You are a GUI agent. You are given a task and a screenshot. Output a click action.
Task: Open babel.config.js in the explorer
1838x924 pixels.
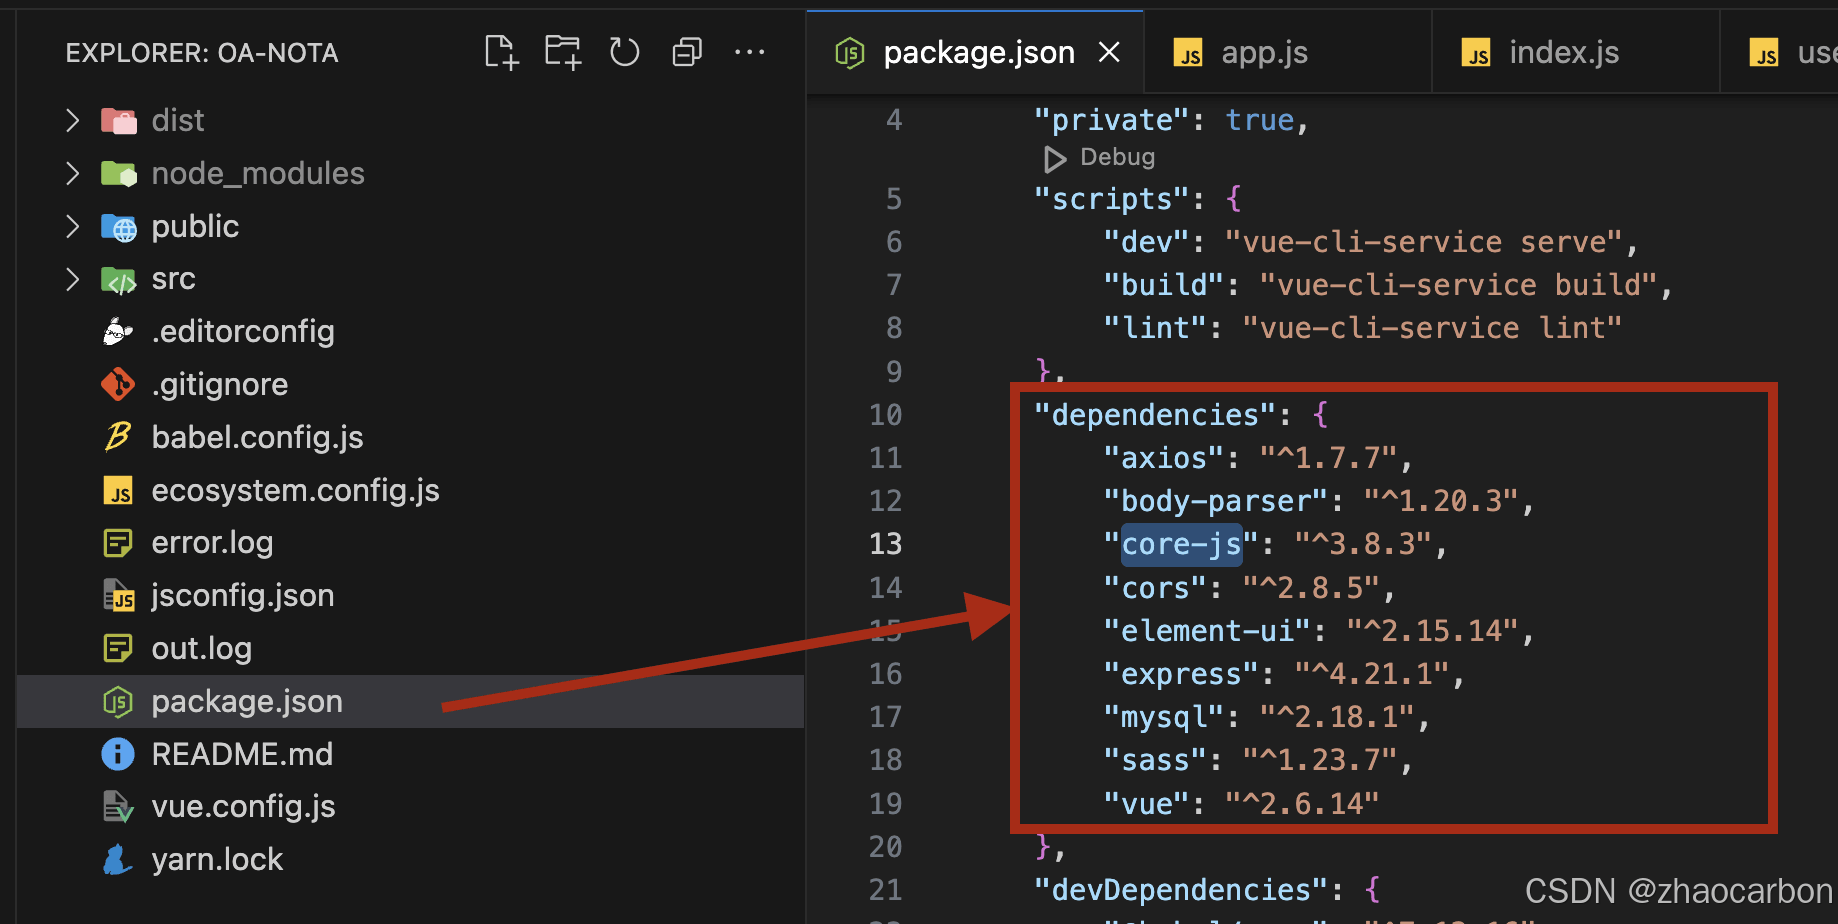257,437
